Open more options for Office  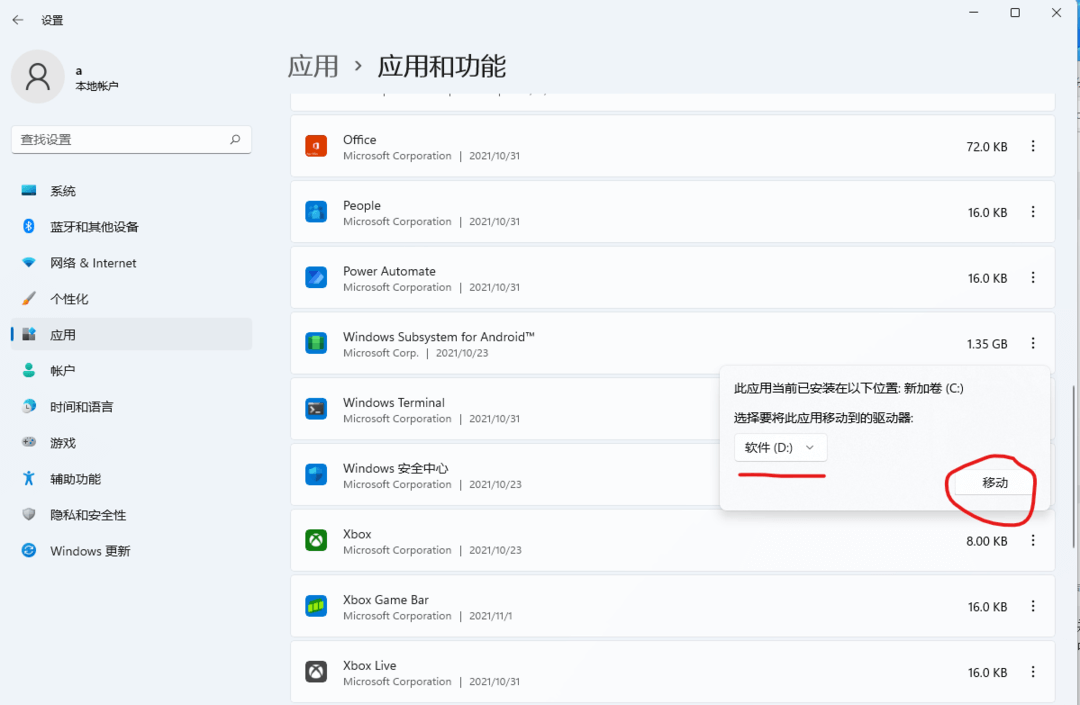1032,146
